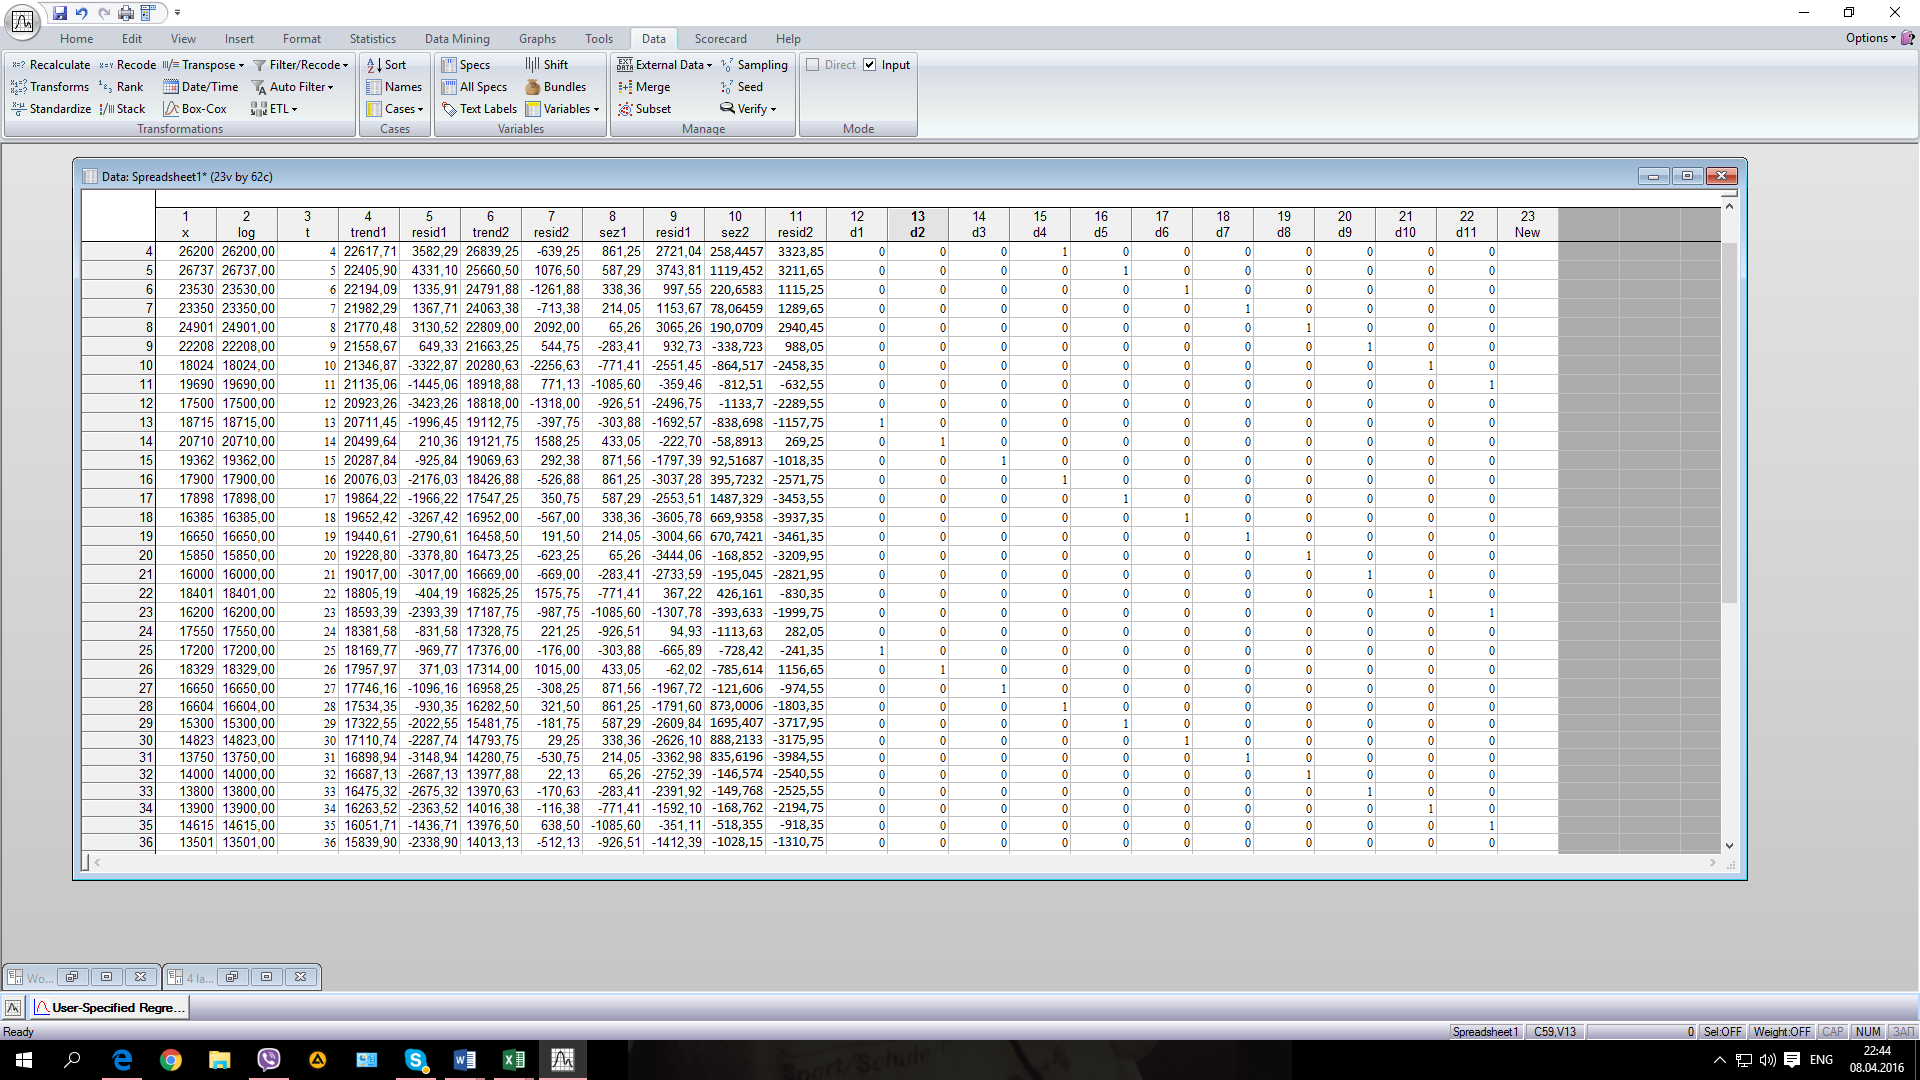Expand the Options dropdown at top right
Viewport: 1920px width, 1080px height.
coord(1870,38)
